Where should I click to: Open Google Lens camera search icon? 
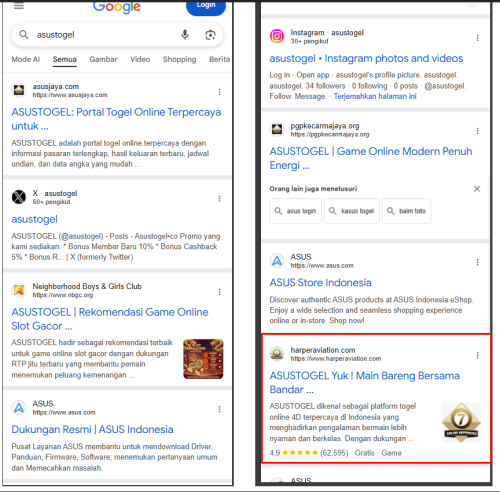(x=210, y=35)
